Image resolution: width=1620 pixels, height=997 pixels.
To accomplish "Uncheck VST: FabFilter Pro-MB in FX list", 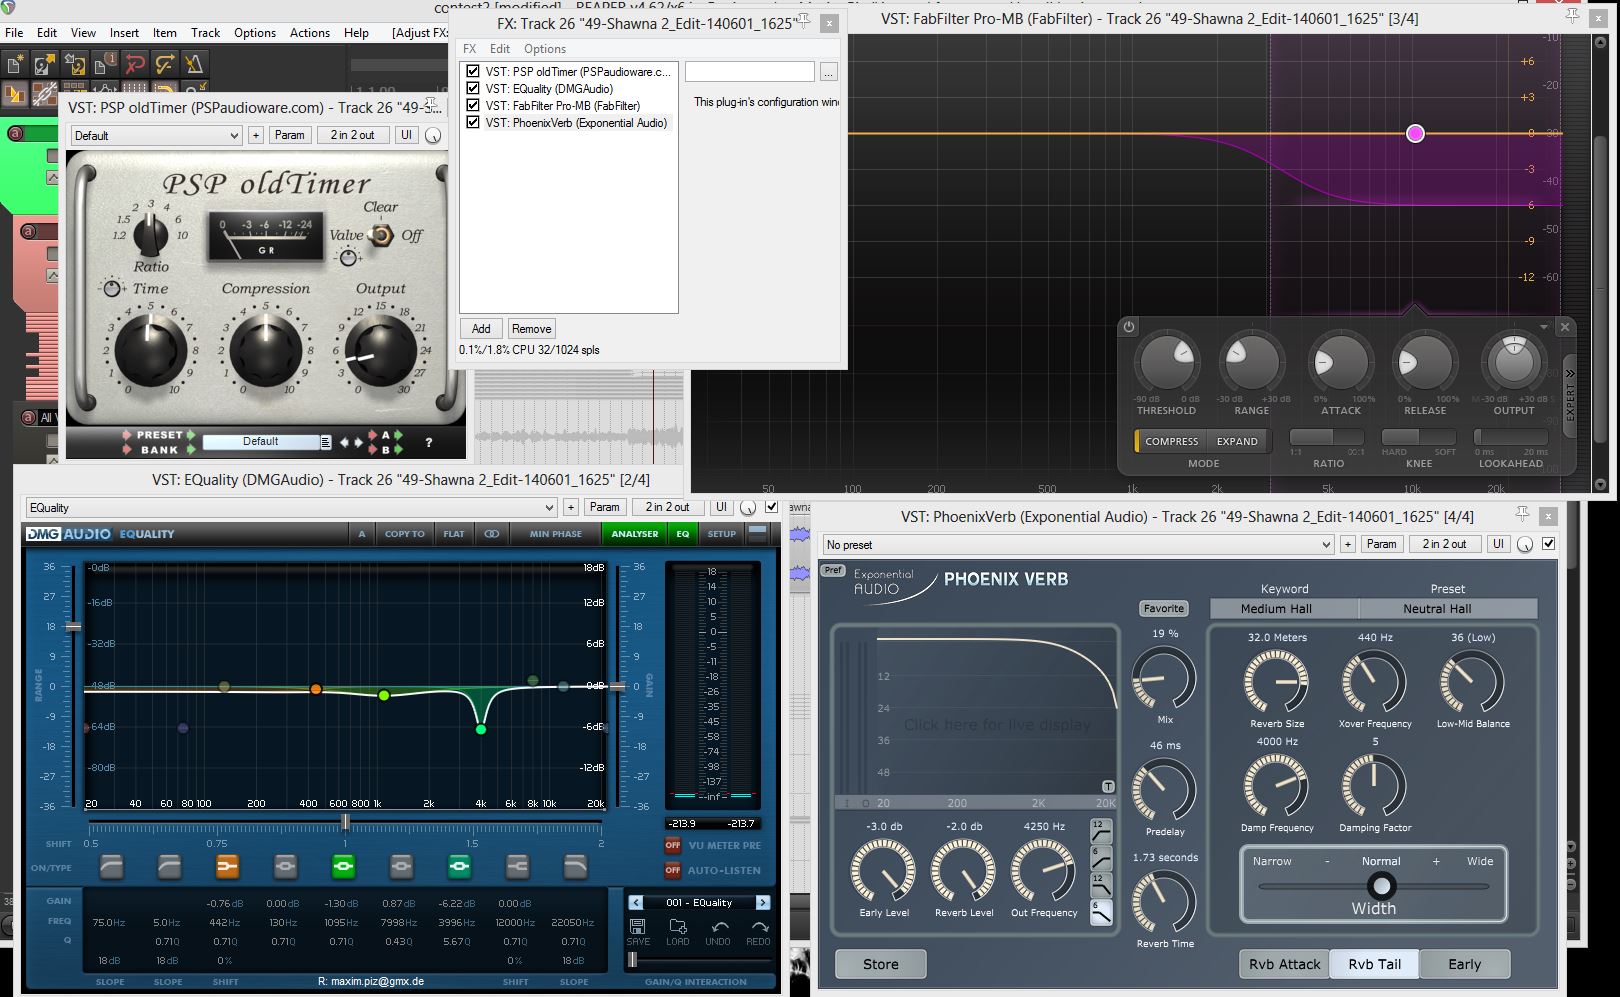I will tap(473, 105).
